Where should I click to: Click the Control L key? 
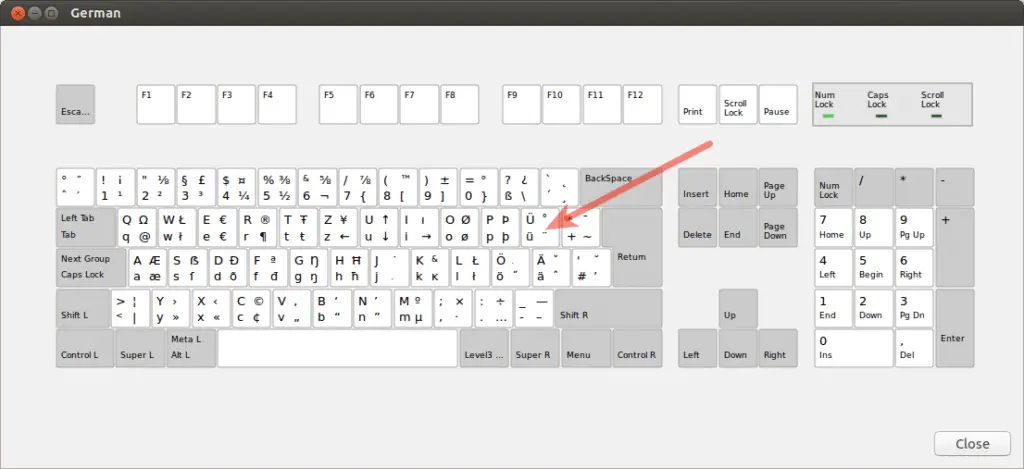coord(85,348)
